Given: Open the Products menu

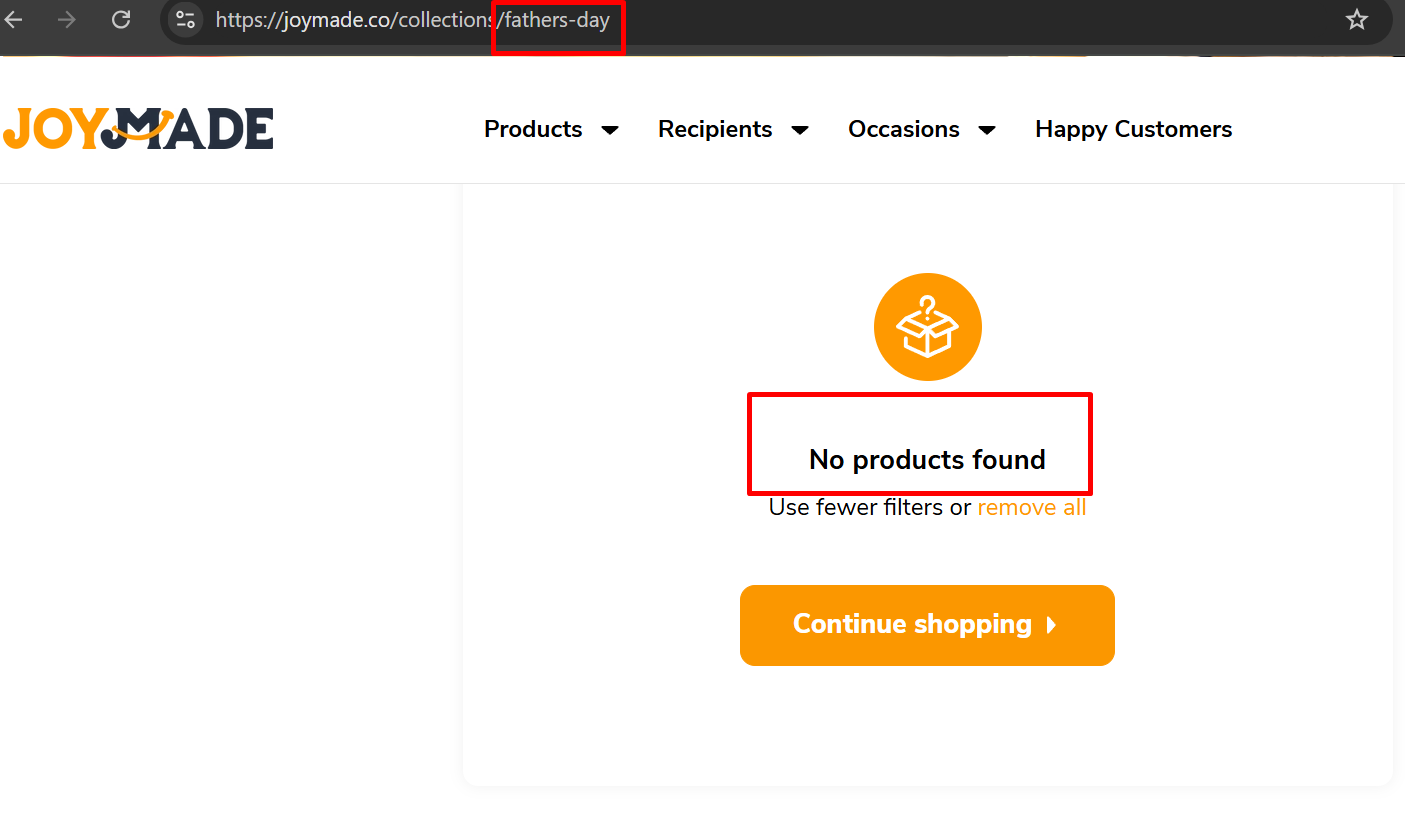Looking at the screenshot, I should tap(533, 129).
